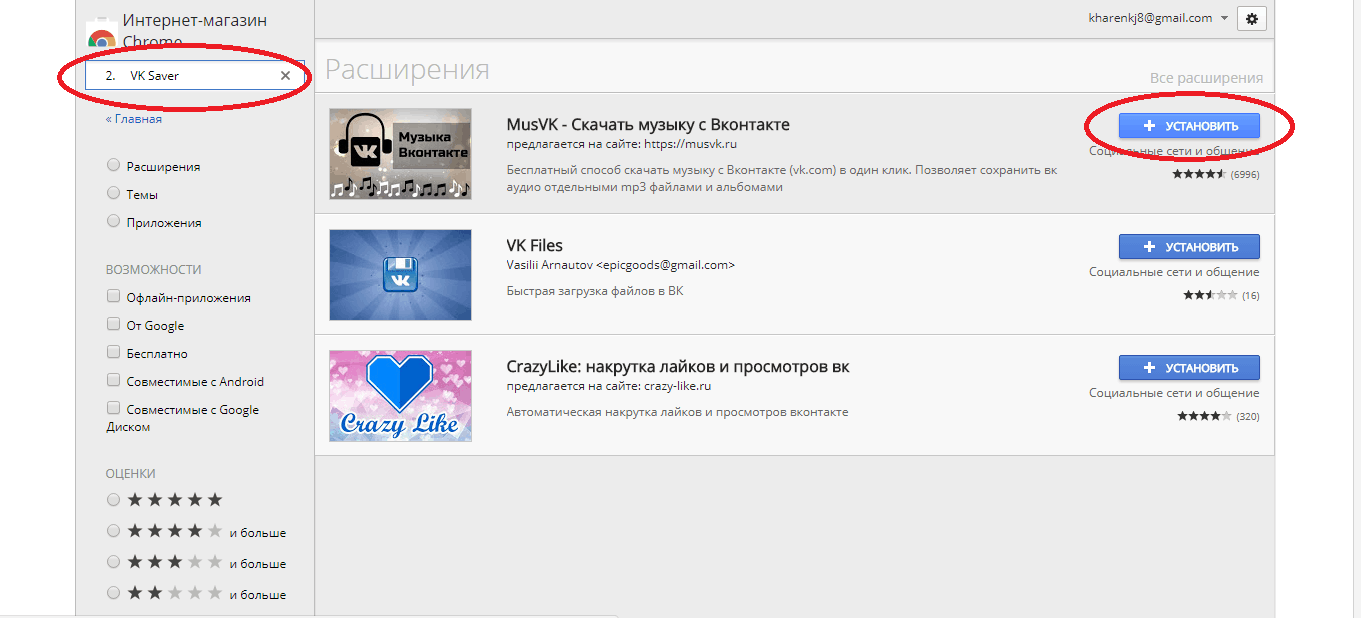
Task: Click the crazy-like.ru offered-by text
Action: tap(609, 386)
